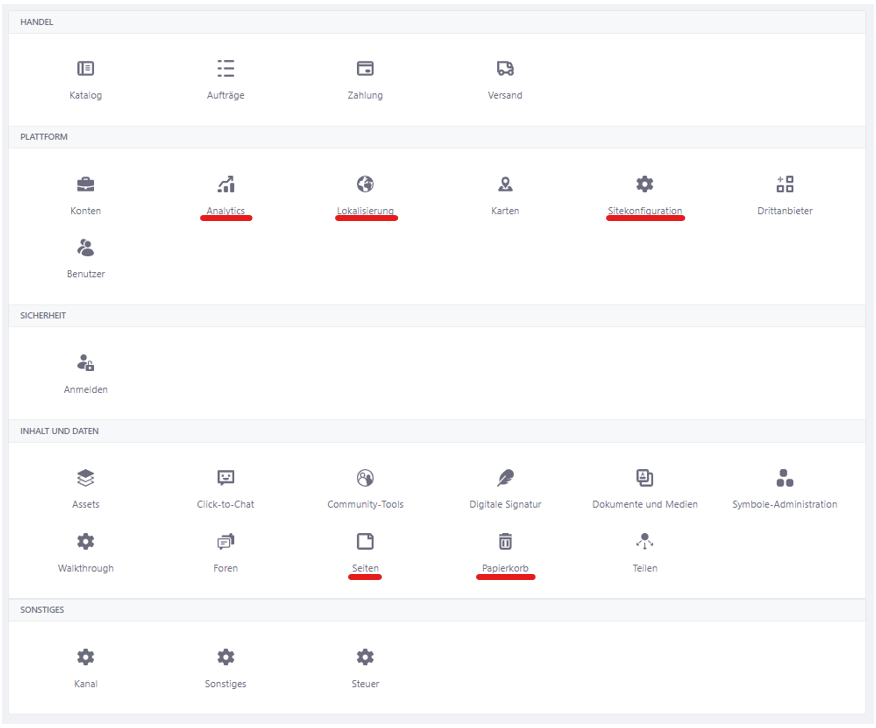Viewport: 876px width, 728px height.
Task: Open the Katalog icon under Handel
Action: click(x=85, y=69)
